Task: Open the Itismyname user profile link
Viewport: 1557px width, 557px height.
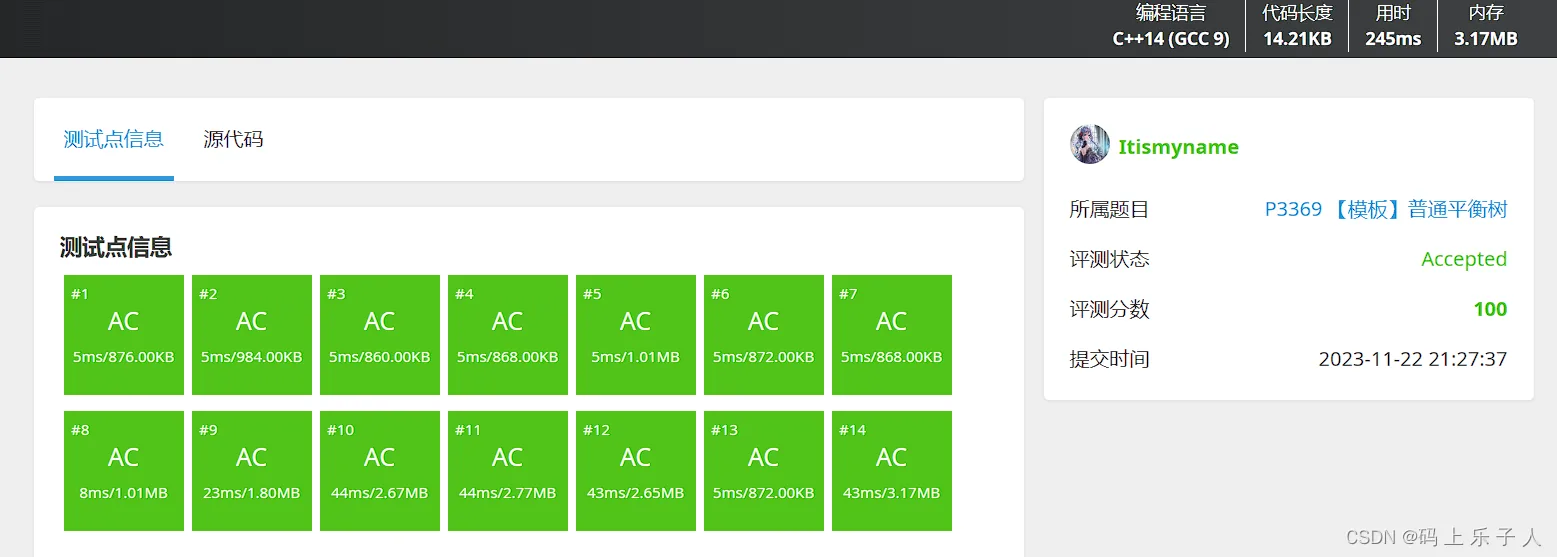Action: tap(1178, 147)
